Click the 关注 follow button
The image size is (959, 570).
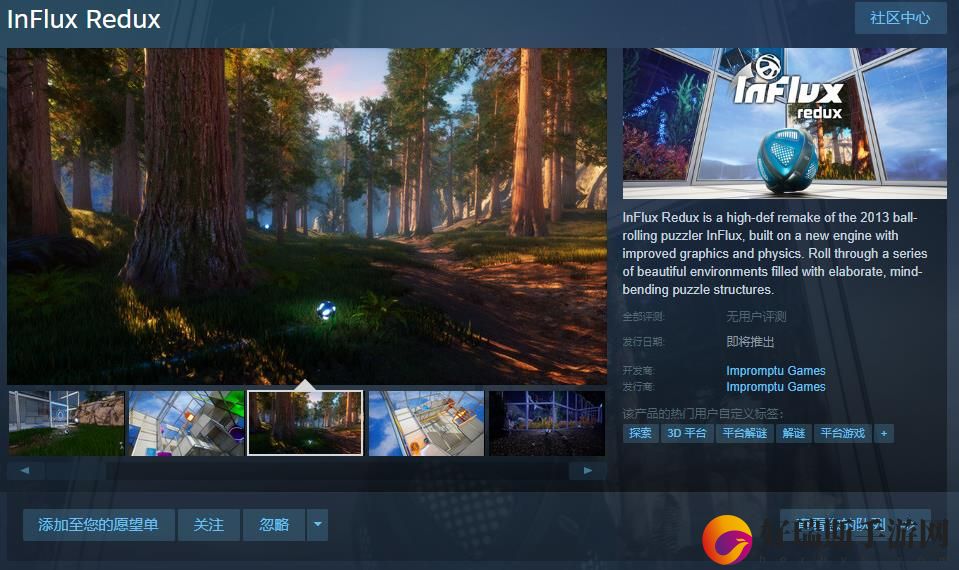209,525
